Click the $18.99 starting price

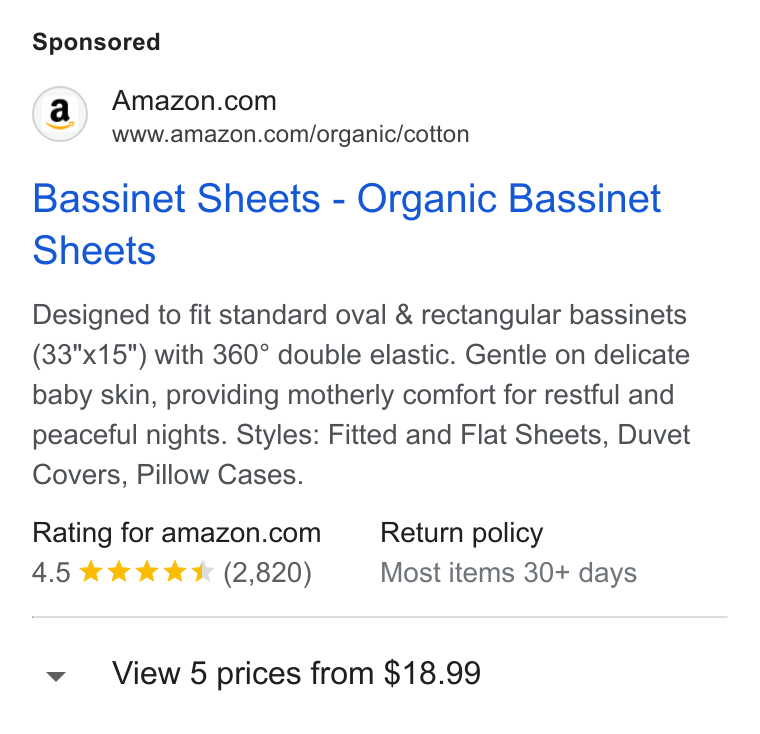point(432,673)
